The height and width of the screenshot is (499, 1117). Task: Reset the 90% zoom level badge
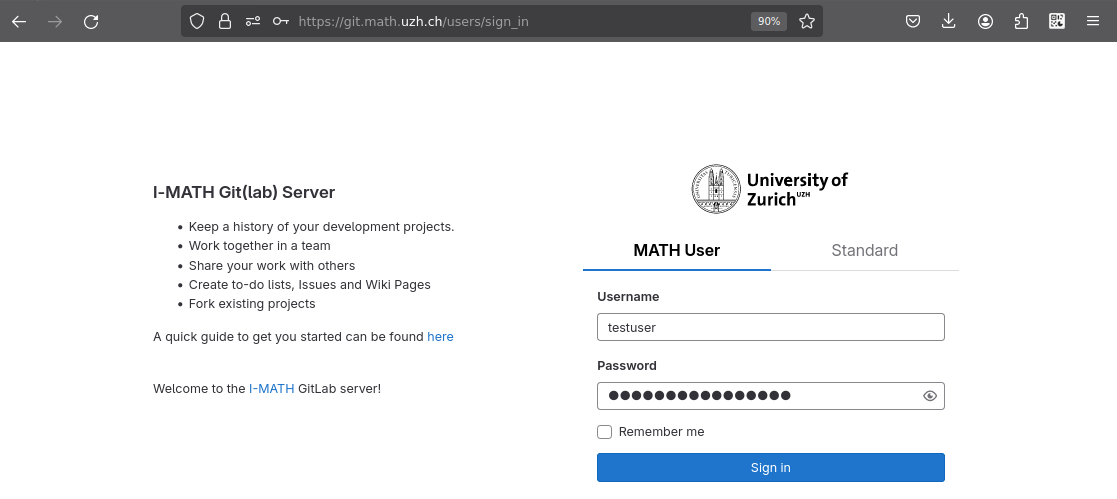[x=769, y=21]
